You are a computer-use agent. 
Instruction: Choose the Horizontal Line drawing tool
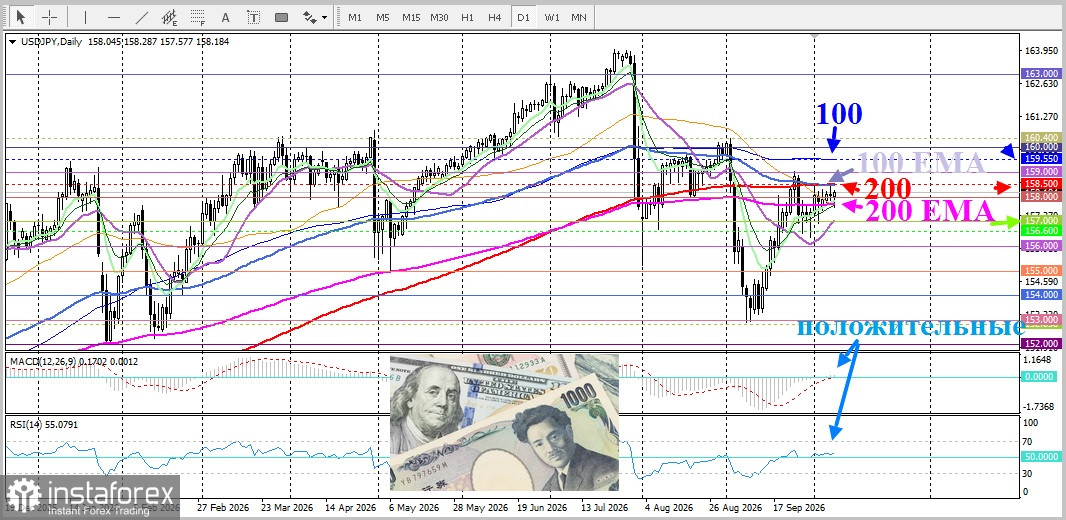[x=114, y=17]
